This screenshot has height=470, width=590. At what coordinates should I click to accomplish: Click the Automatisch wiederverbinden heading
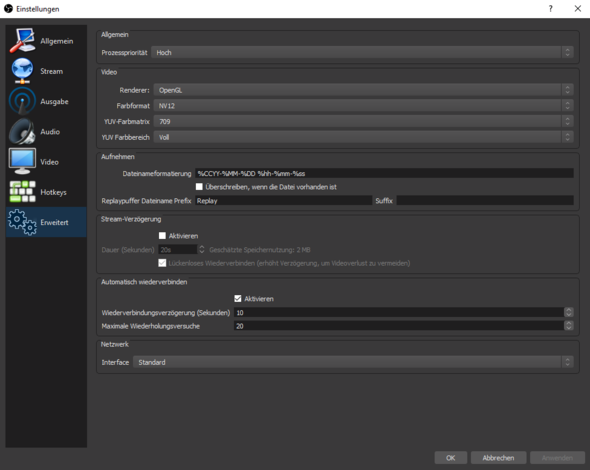144,282
